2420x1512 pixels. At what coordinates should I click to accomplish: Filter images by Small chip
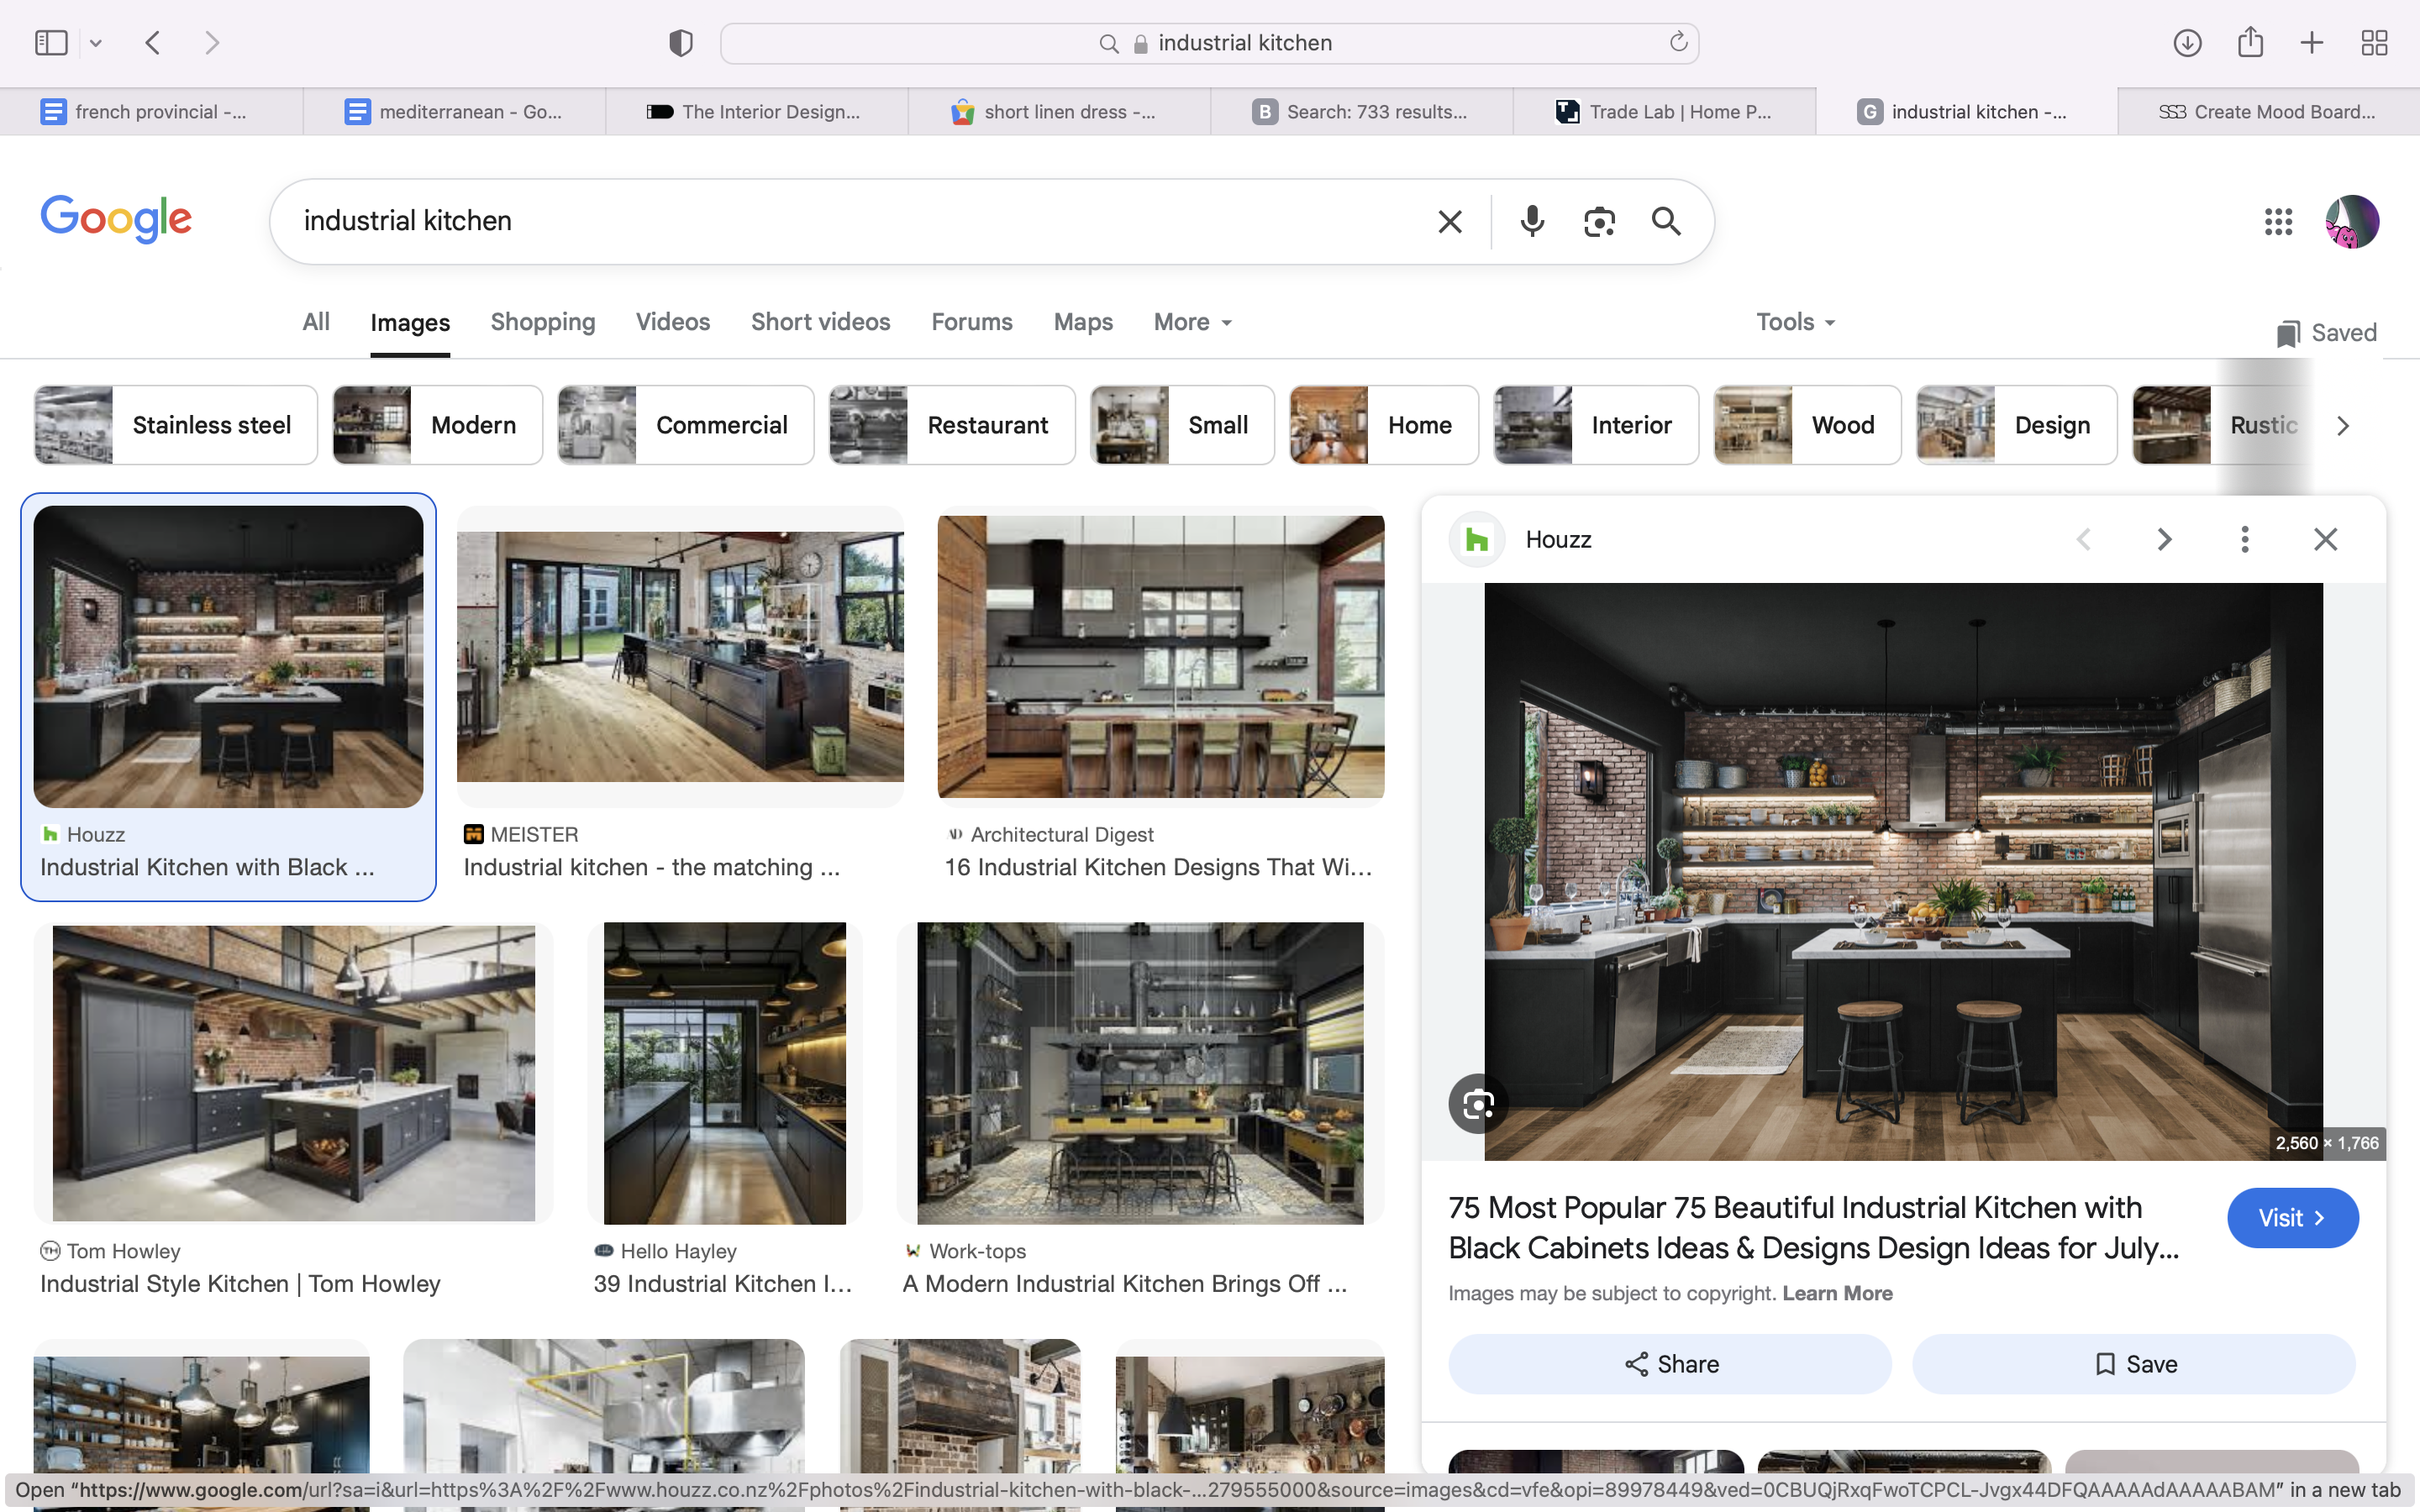[1182, 425]
